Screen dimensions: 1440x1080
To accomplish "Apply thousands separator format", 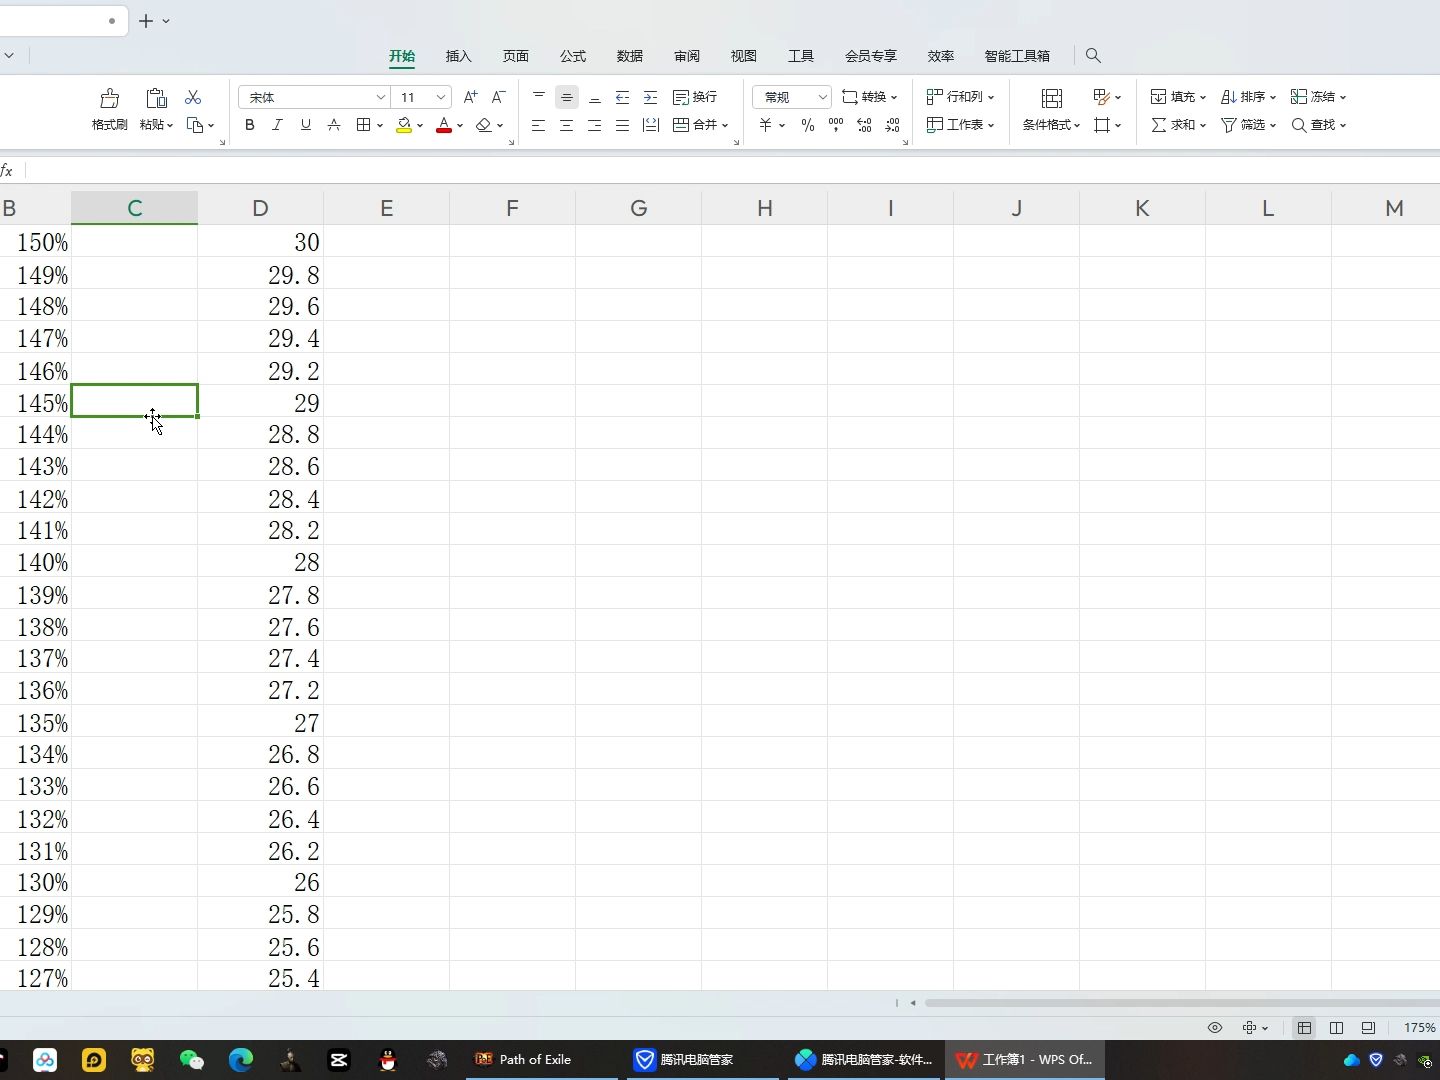I will point(835,125).
